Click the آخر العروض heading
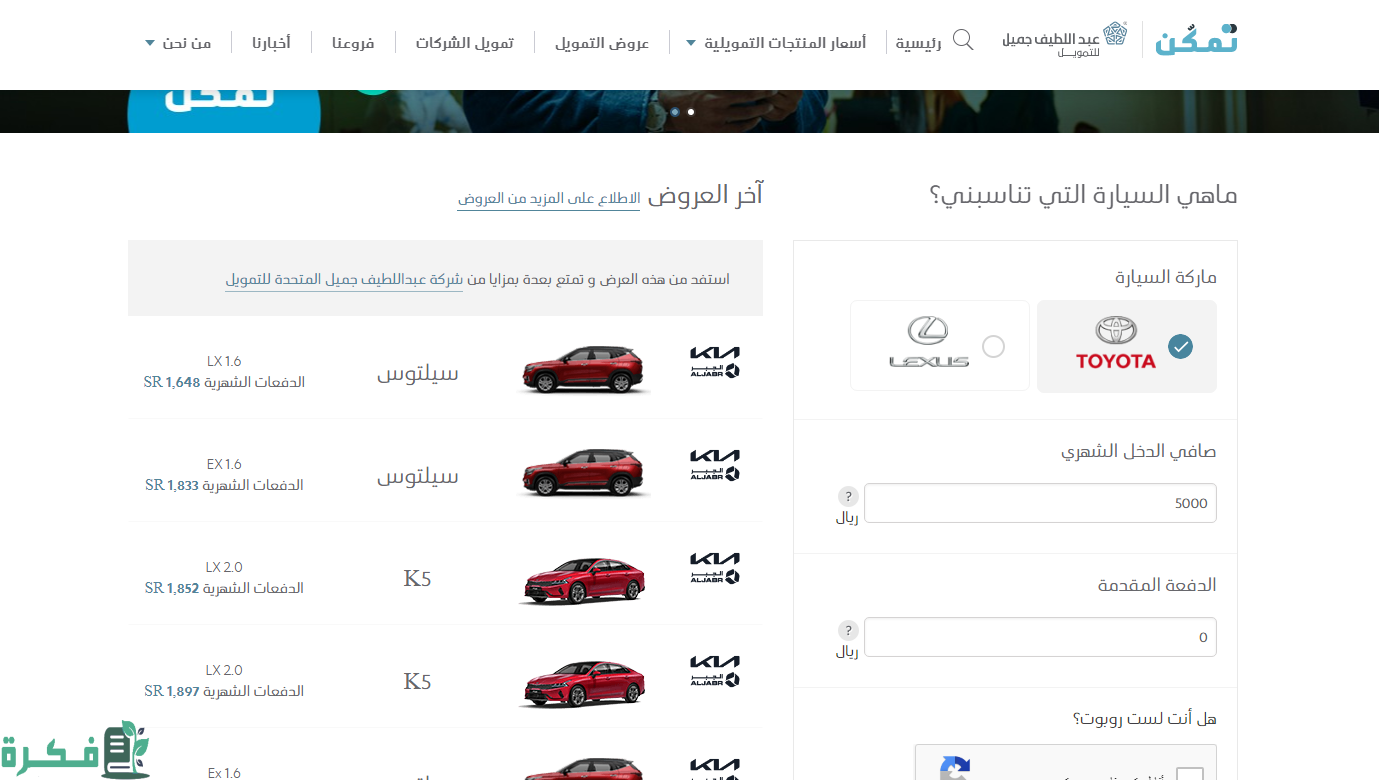The width and height of the screenshot is (1379, 780). 705,194
